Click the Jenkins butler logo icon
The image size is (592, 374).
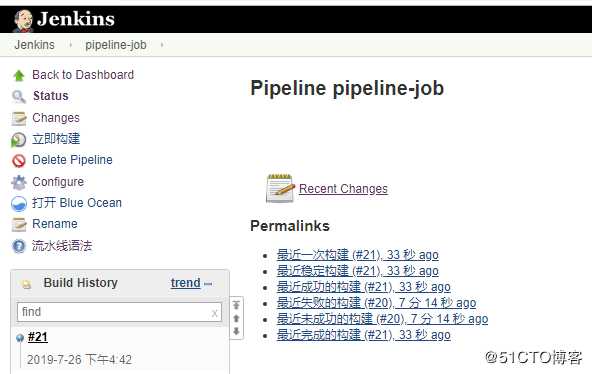23,20
